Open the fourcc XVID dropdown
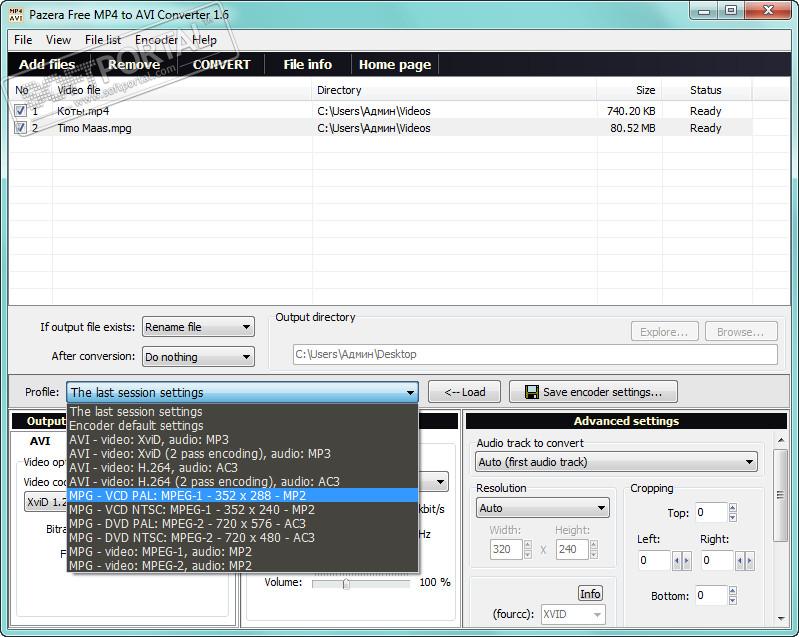 (573, 615)
